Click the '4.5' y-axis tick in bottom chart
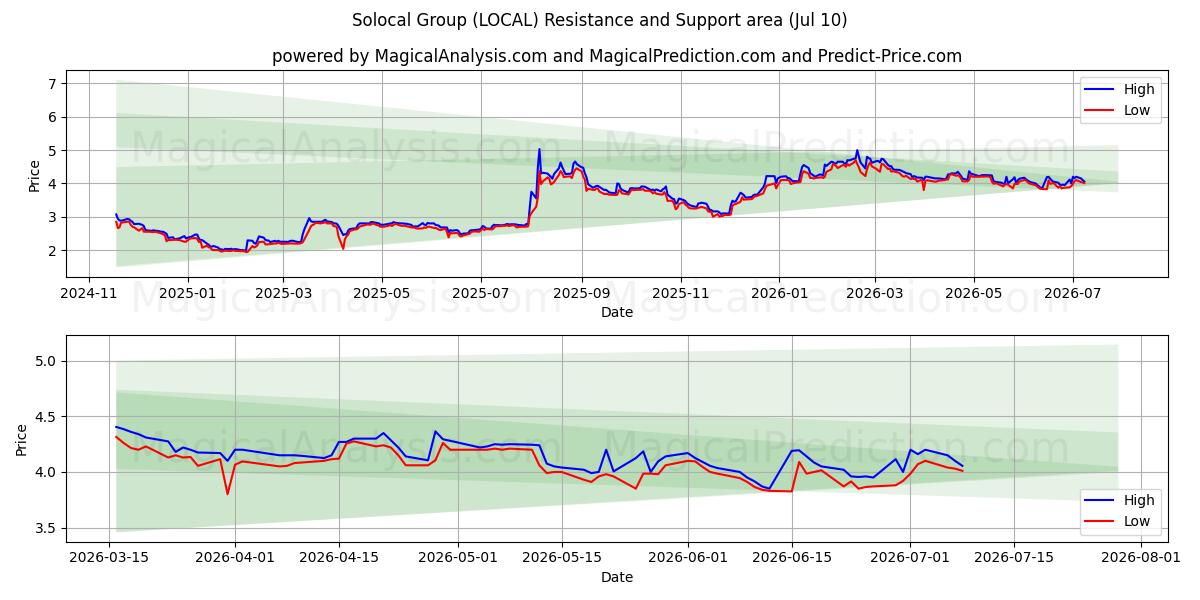 48,417
